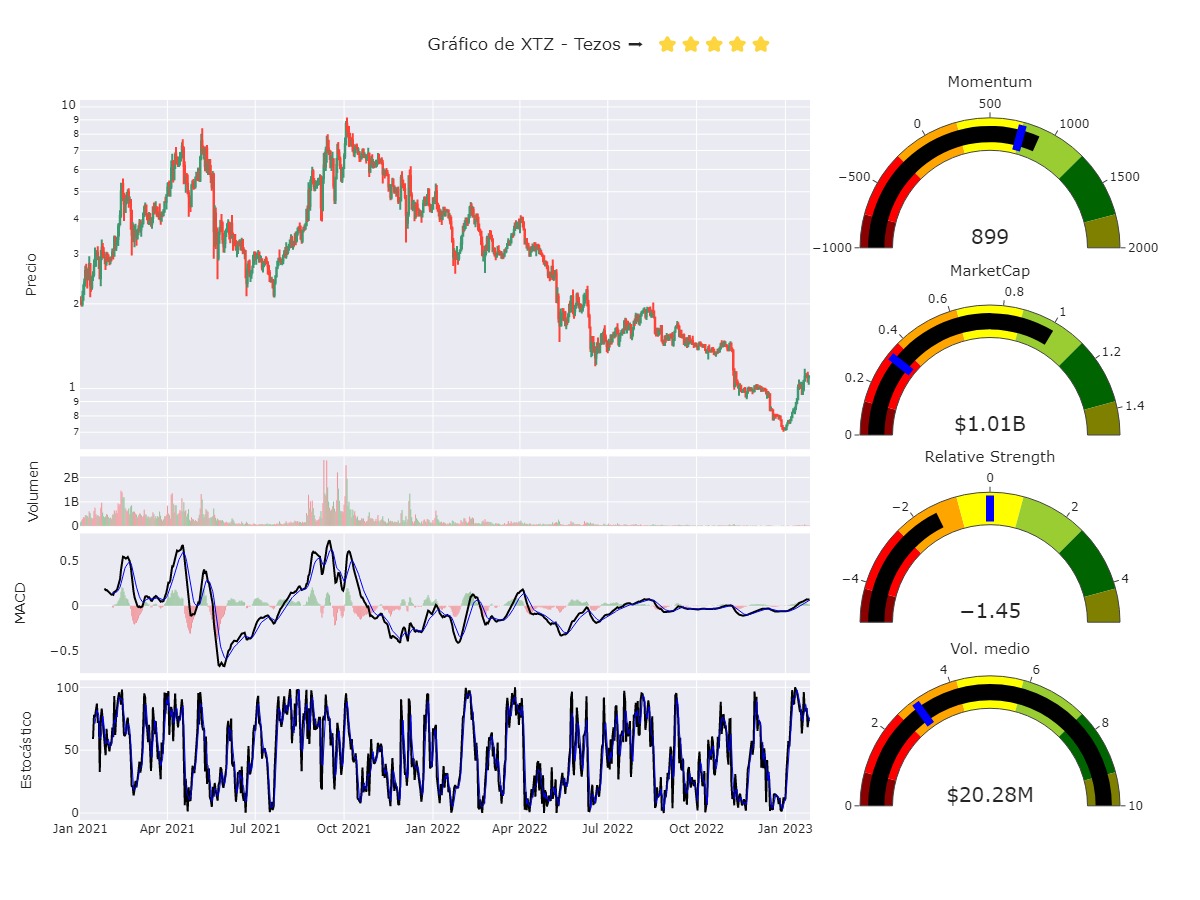Click the Momentum value '899'
The height and width of the screenshot is (900, 1200).
click(x=990, y=237)
